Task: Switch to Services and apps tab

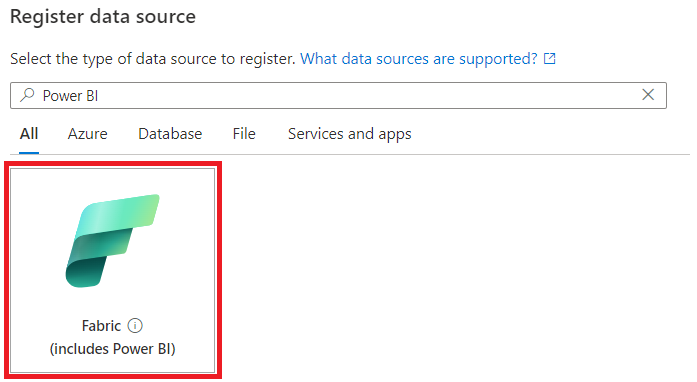Action: 349,134
